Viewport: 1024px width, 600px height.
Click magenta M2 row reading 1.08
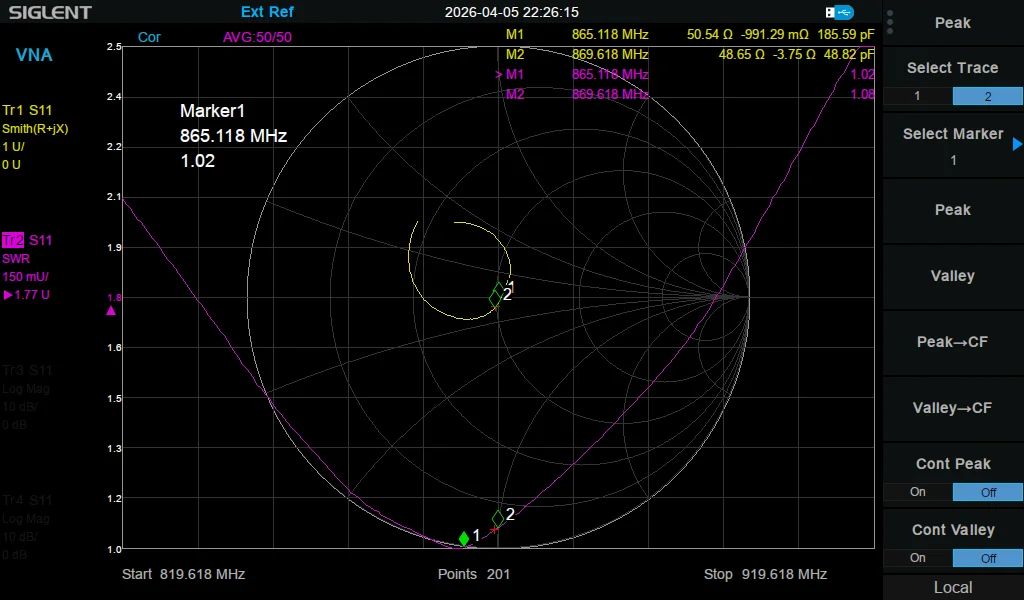(x=690, y=95)
